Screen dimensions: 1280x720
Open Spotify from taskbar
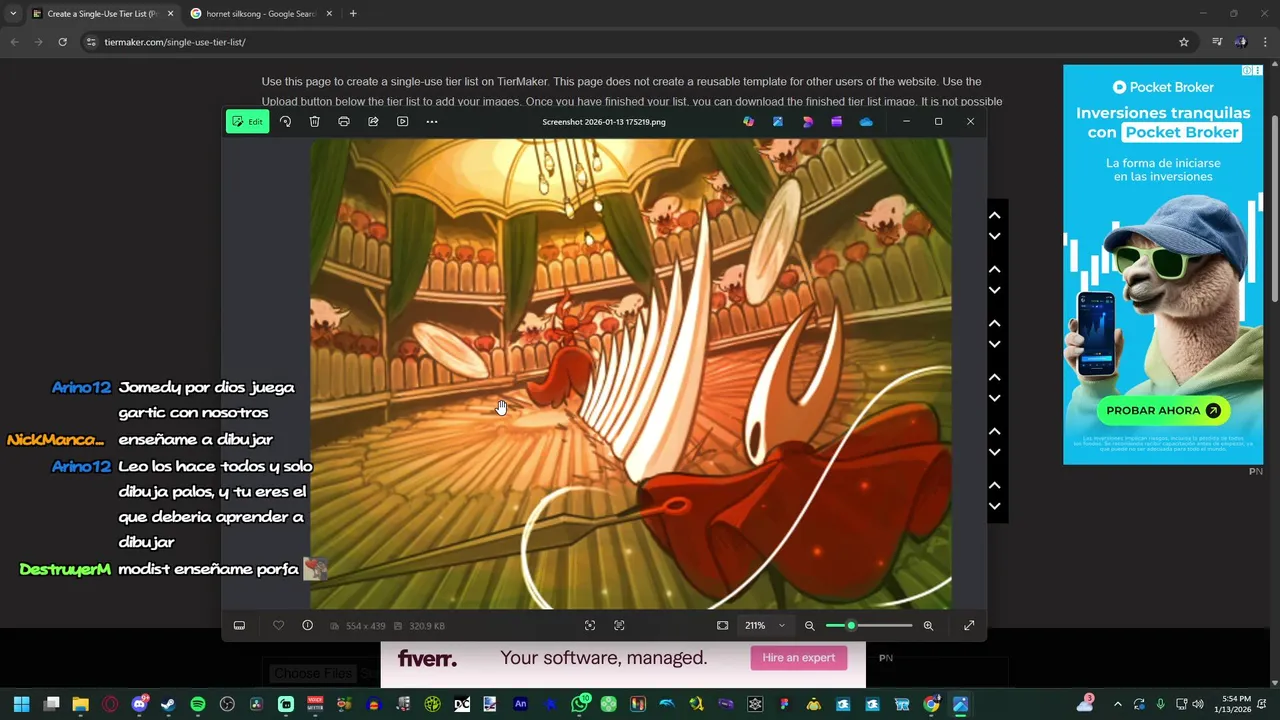[x=197, y=704]
